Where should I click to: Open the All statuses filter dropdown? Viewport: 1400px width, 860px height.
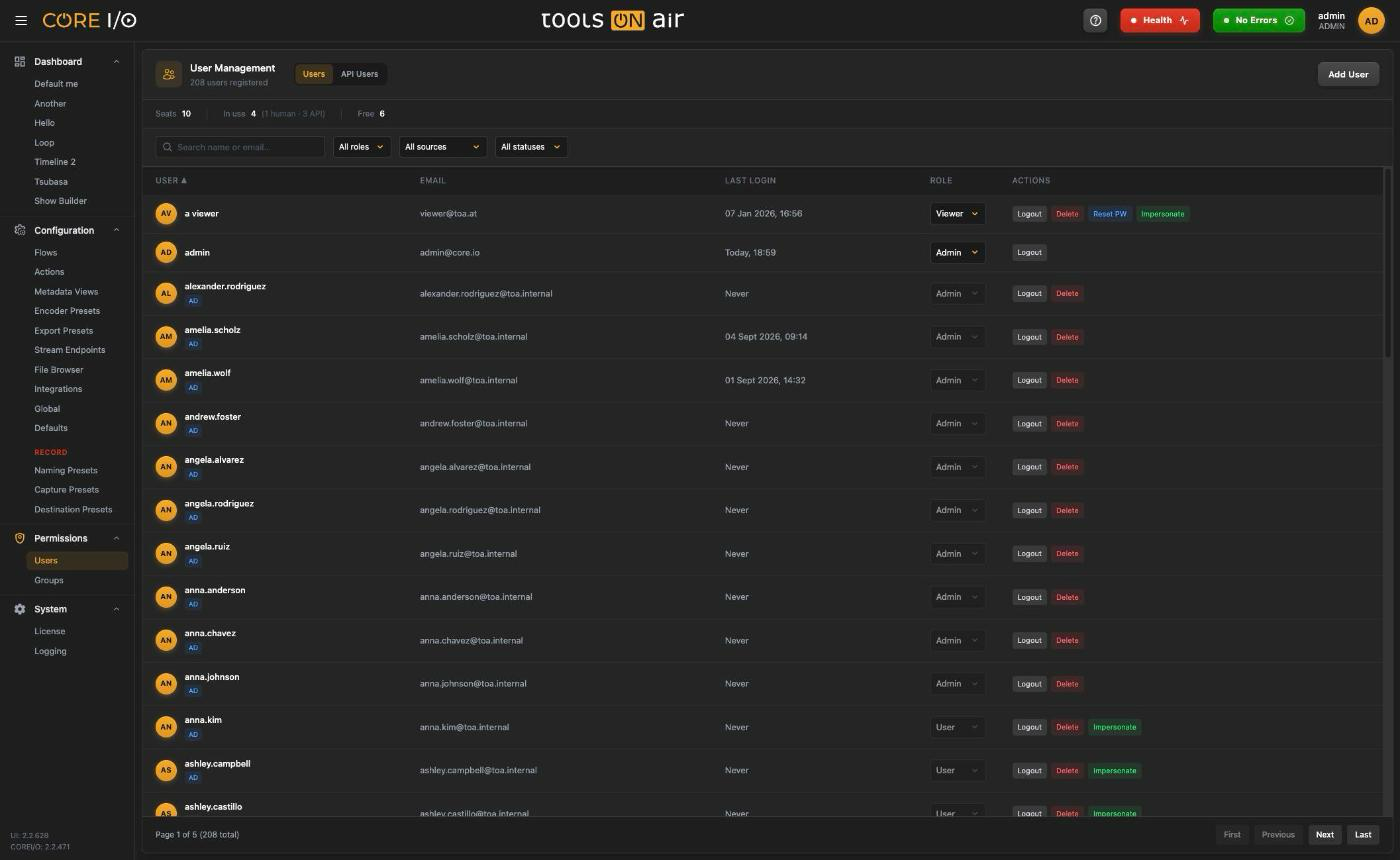[x=531, y=147]
